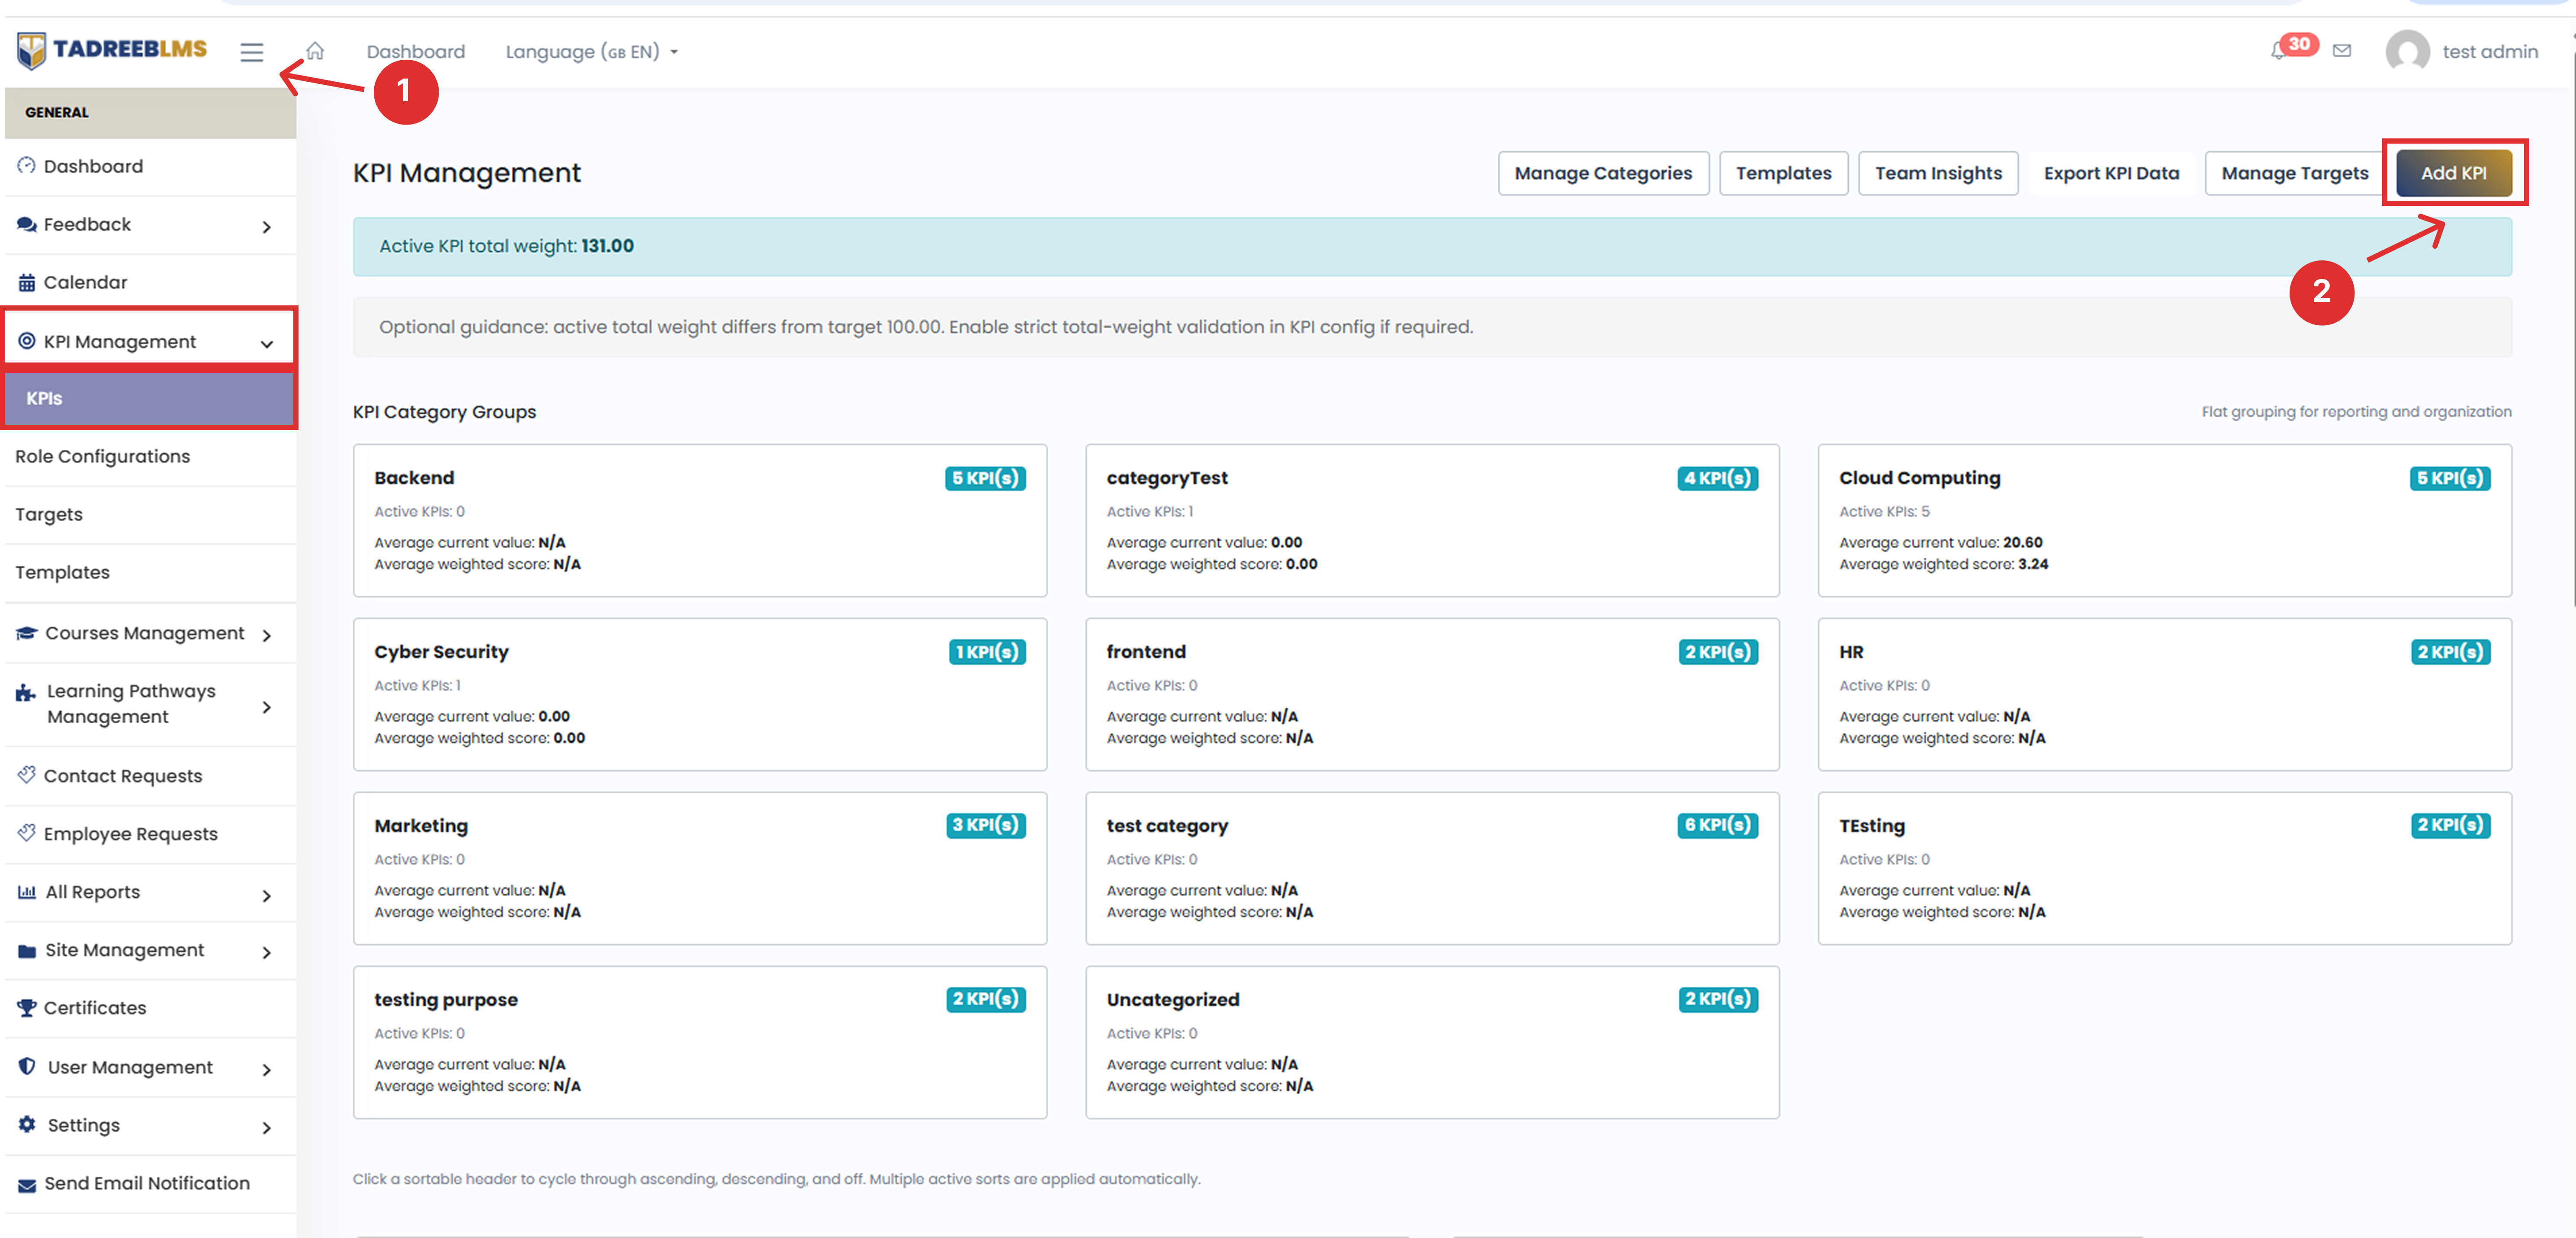Open the Language (GB EN) dropdown

click(591, 52)
